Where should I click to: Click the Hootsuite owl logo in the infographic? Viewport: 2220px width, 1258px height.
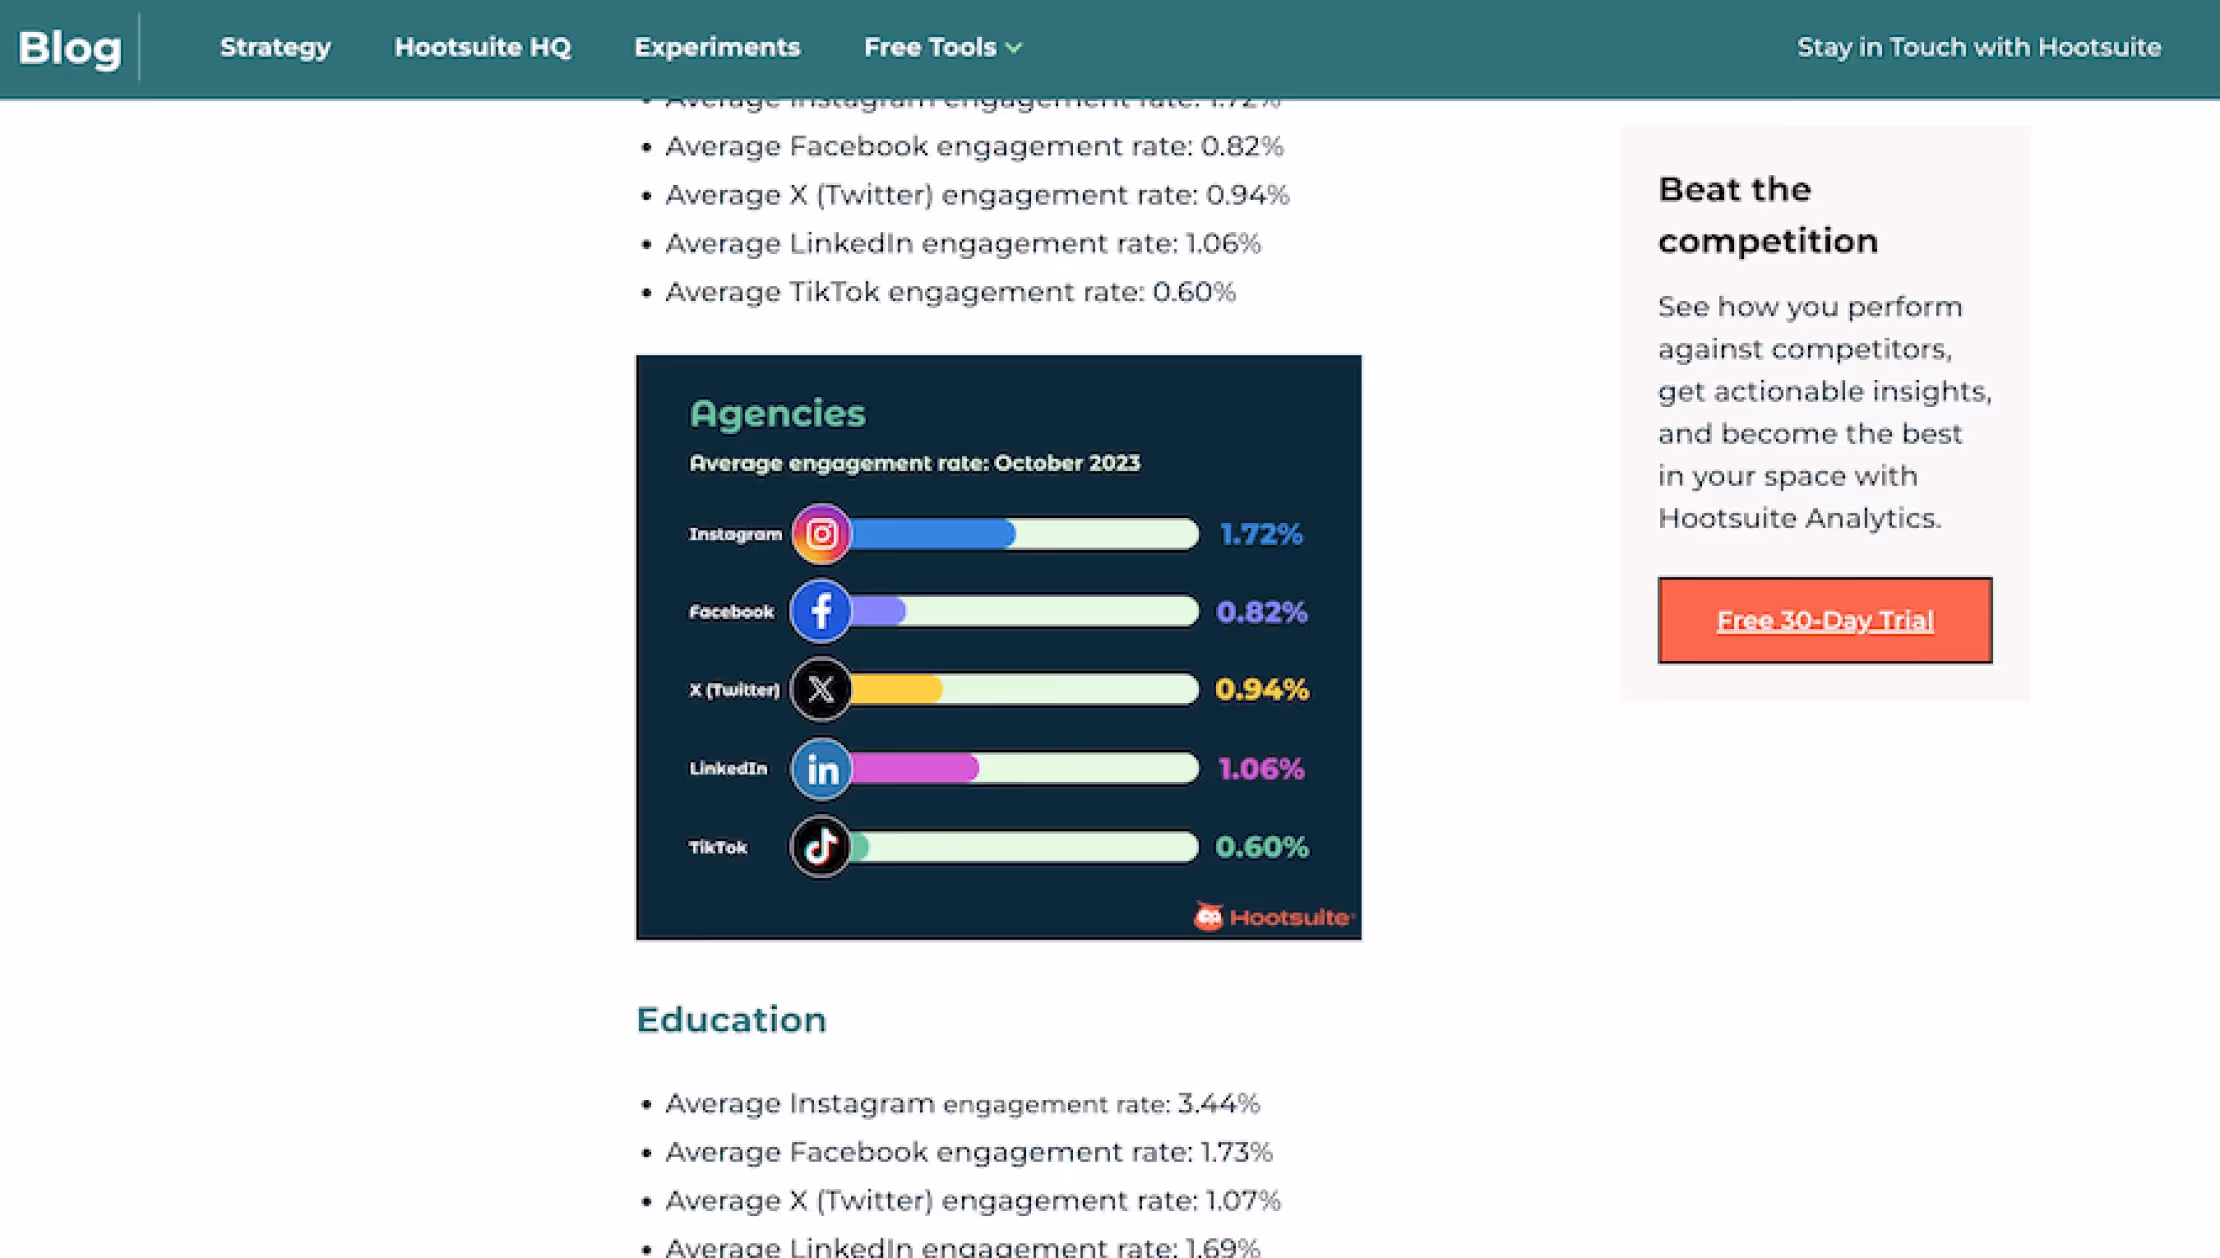pos(1210,914)
